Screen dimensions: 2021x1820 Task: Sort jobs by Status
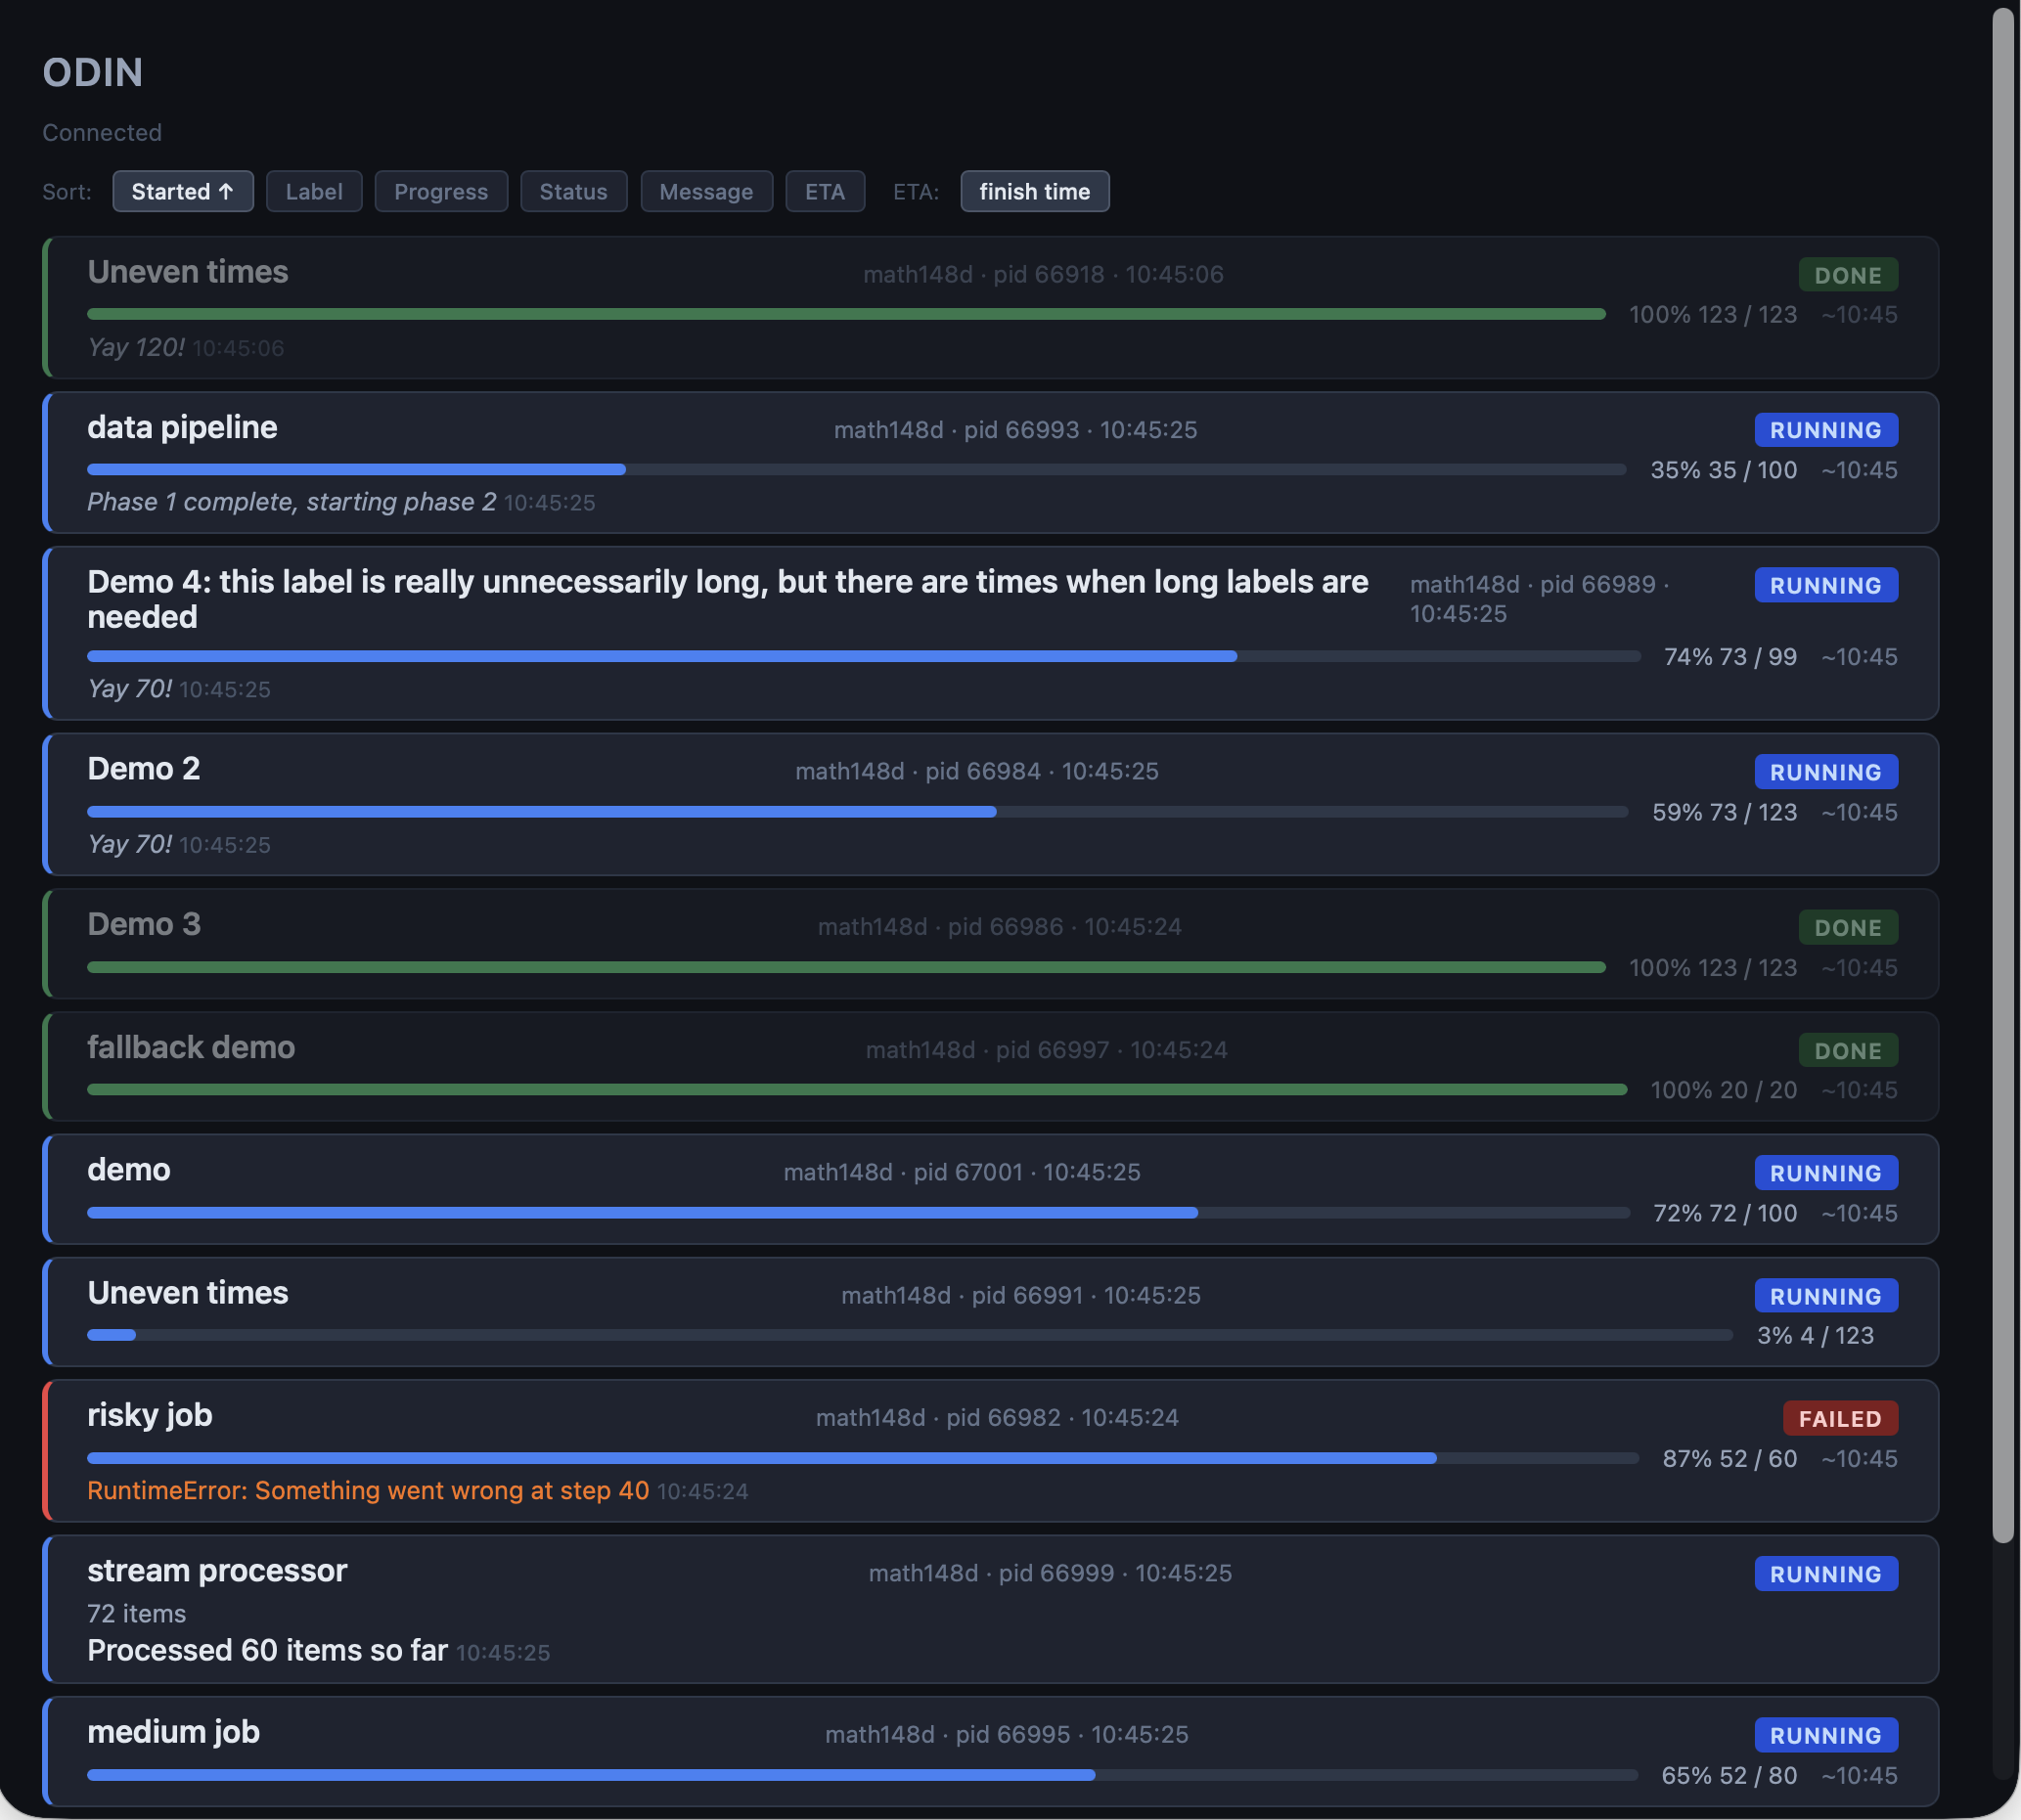click(574, 191)
